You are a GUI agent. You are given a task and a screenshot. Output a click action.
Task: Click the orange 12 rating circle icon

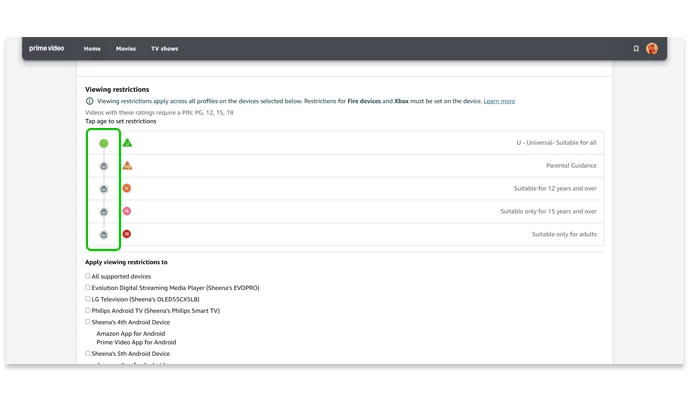[x=127, y=188]
